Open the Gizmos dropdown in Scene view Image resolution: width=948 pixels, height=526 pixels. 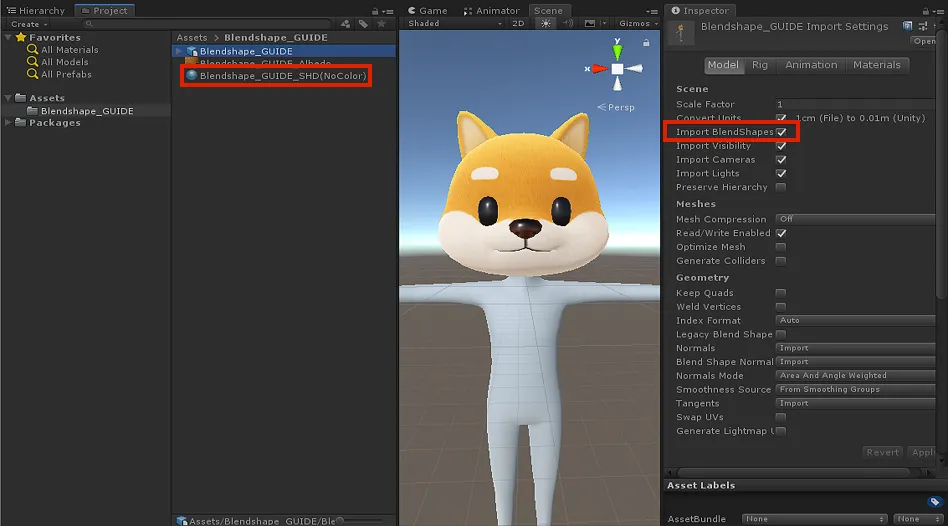638,24
